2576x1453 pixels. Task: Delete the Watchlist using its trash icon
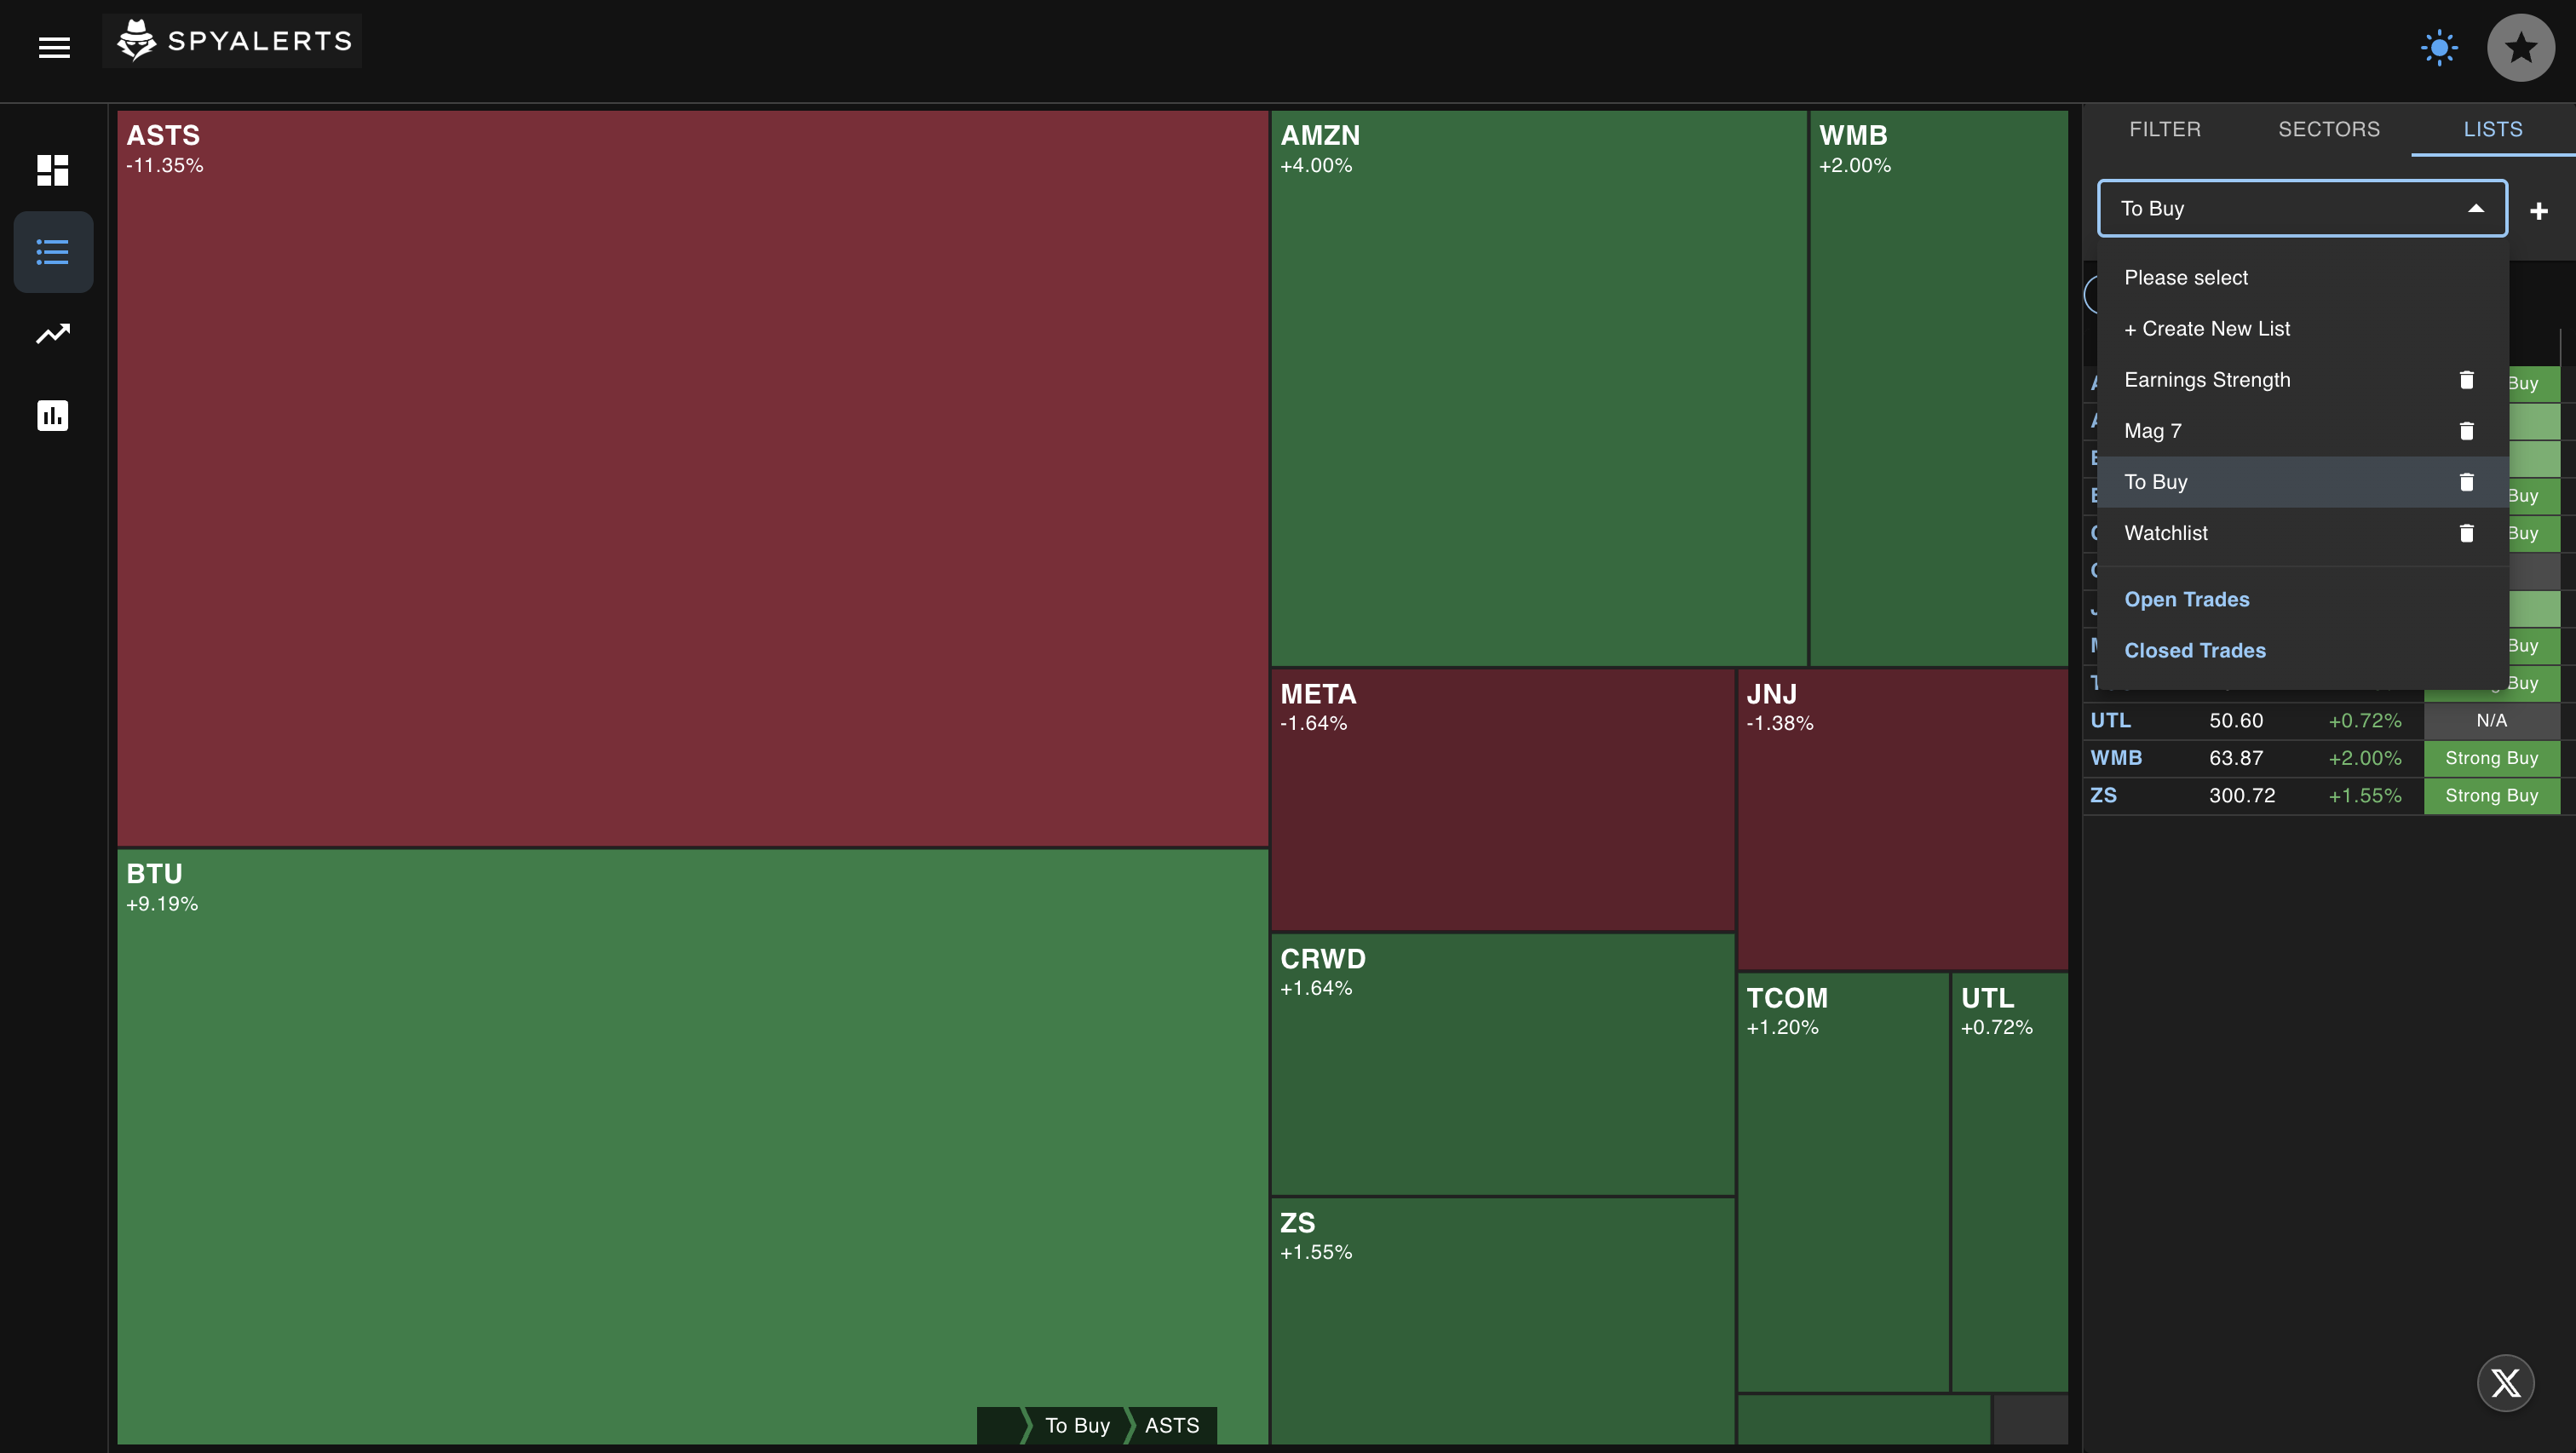pos(2466,532)
